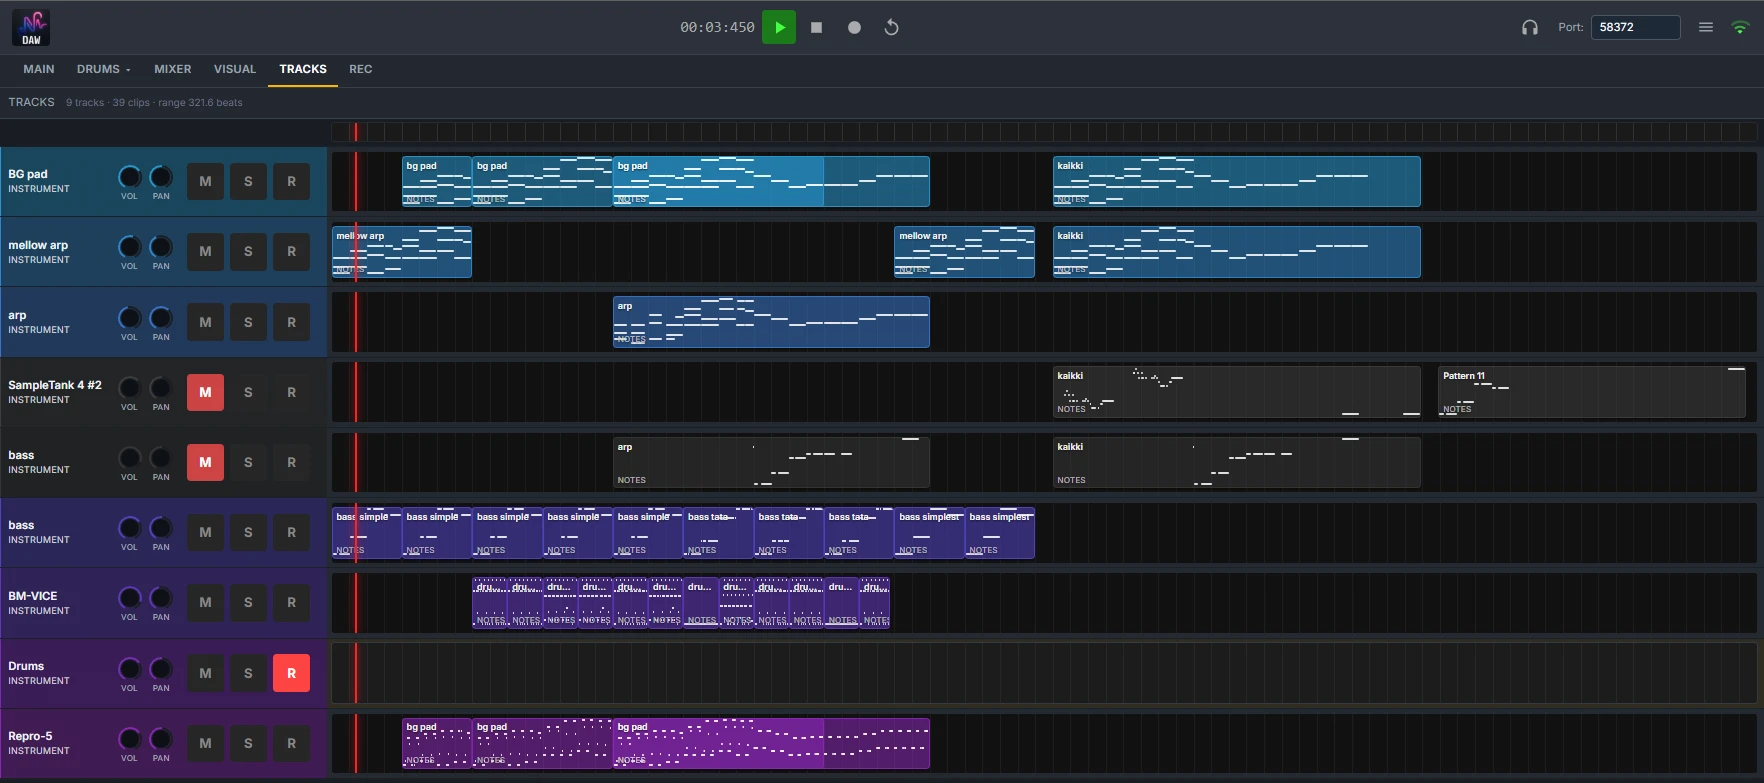The height and width of the screenshot is (783, 1764).
Task: Select the BM-VICE track name
Action: tap(33, 596)
